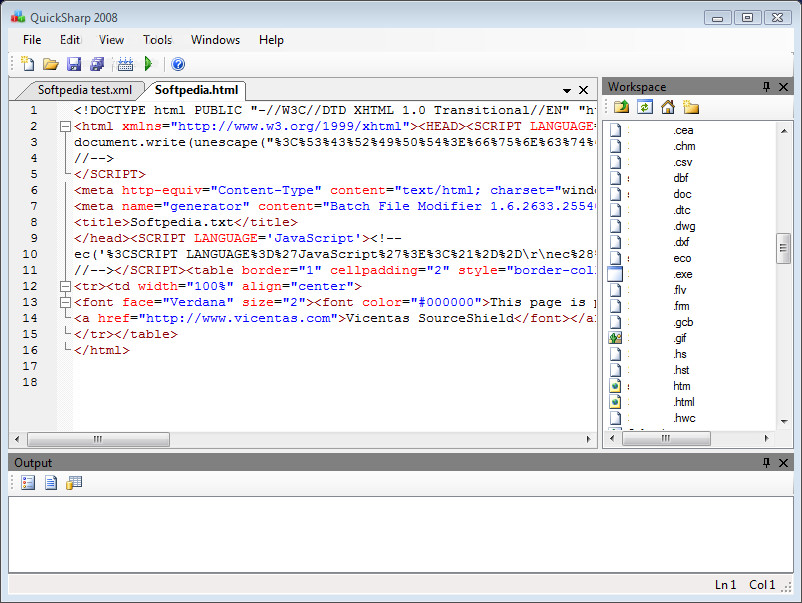Click the compile toolbar icon
This screenshot has width=802, height=603.
click(x=125, y=64)
